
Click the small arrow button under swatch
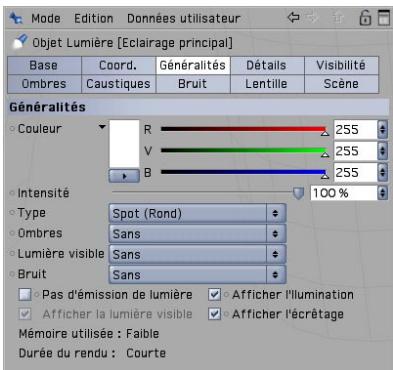point(124,176)
